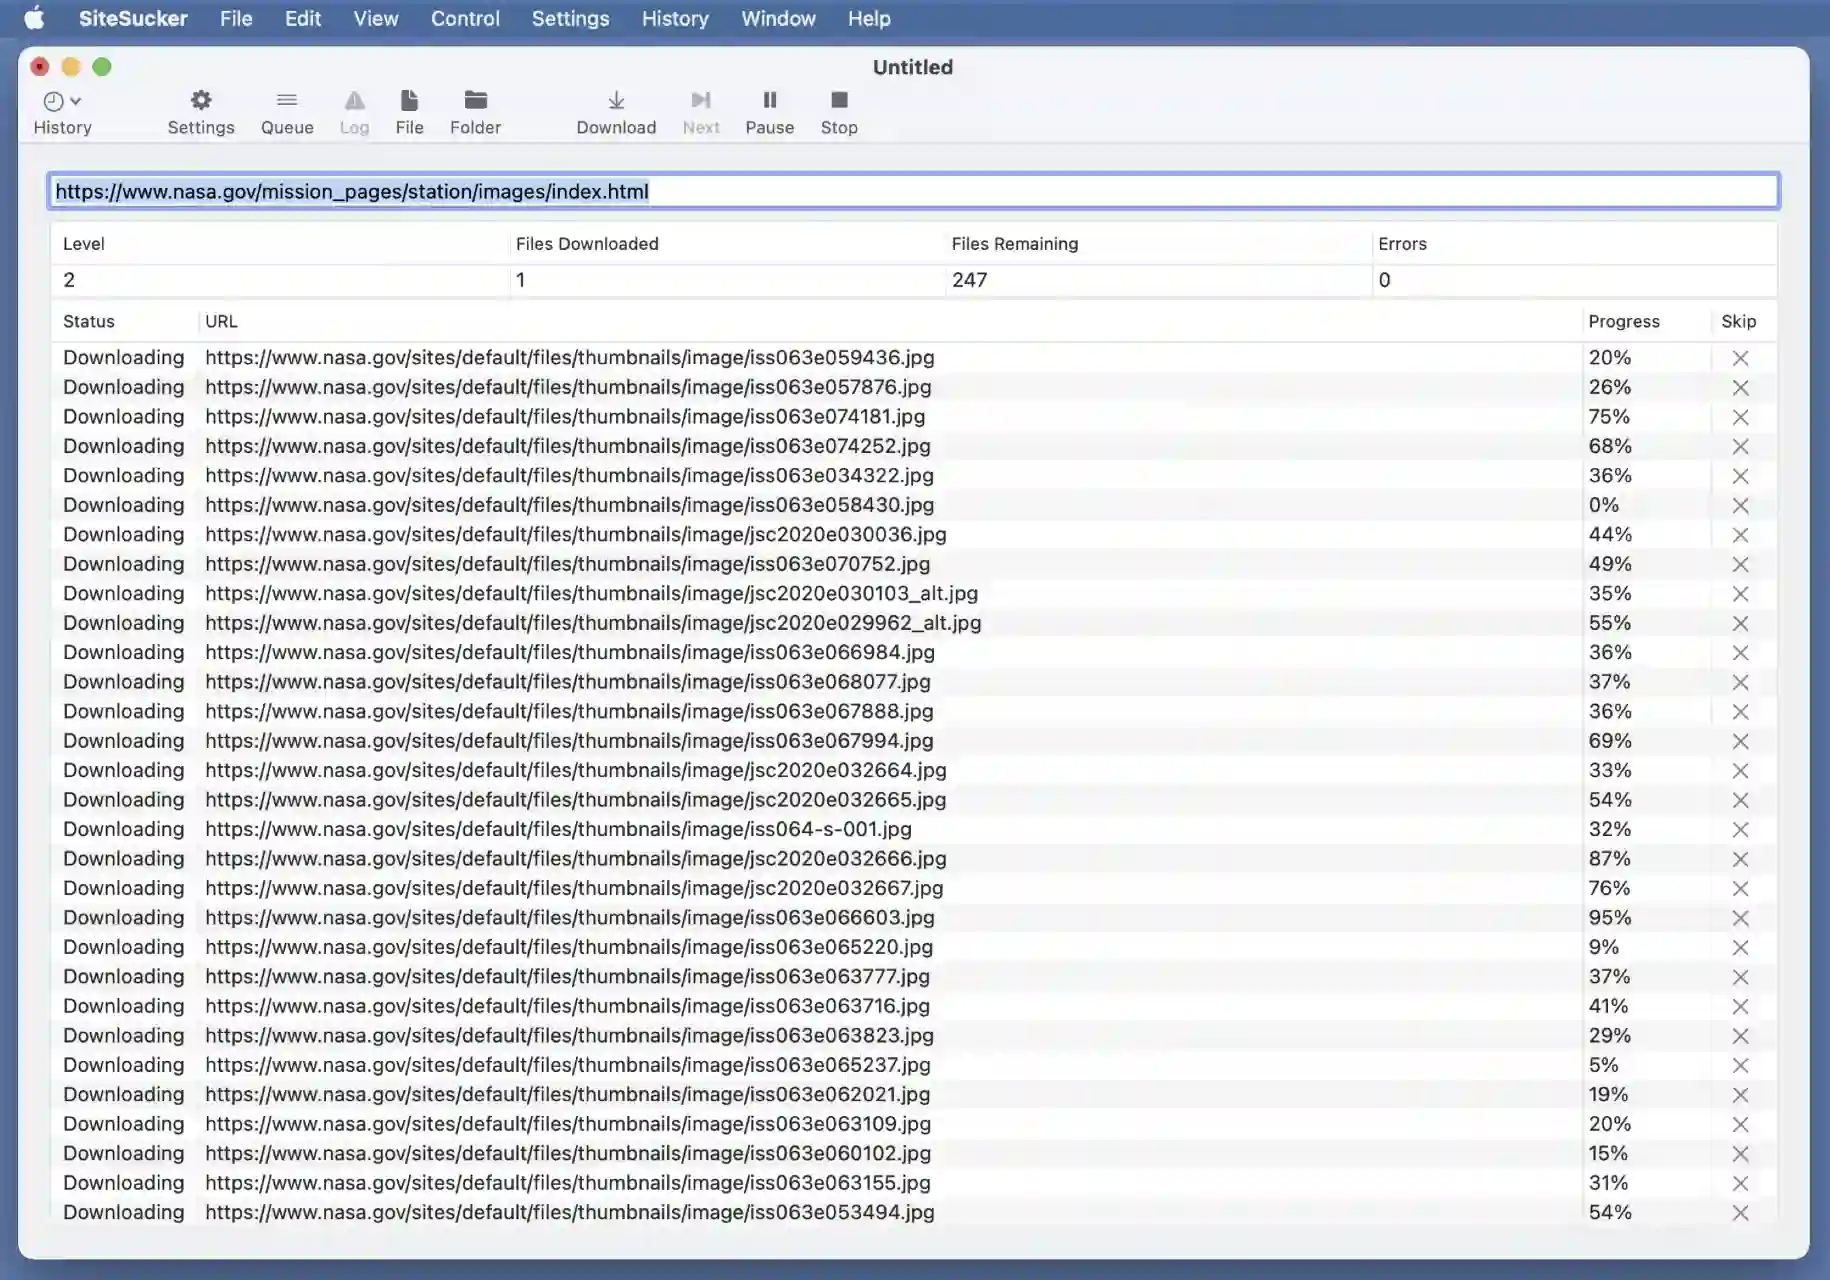Image resolution: width=1830 pixels, height=1280 pixels.
Task: Click the Download toolbar icon
Action: point(616,112)
